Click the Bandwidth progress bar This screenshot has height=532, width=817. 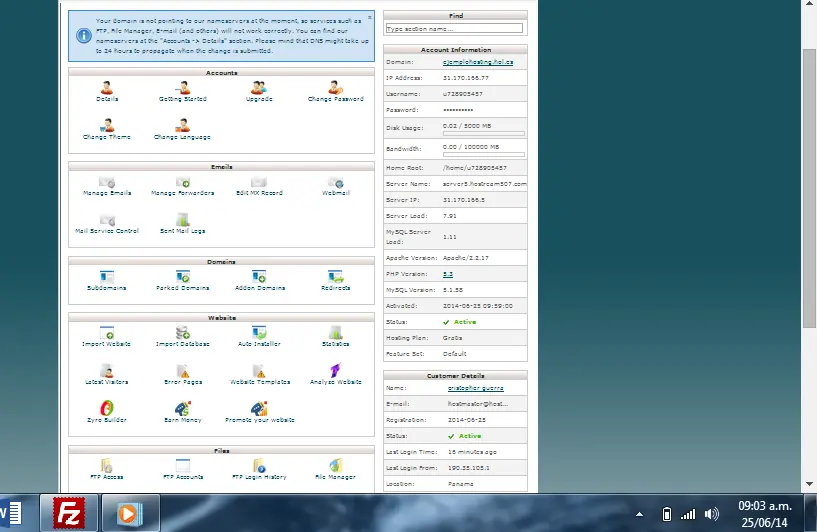click(x=484, y=155)
